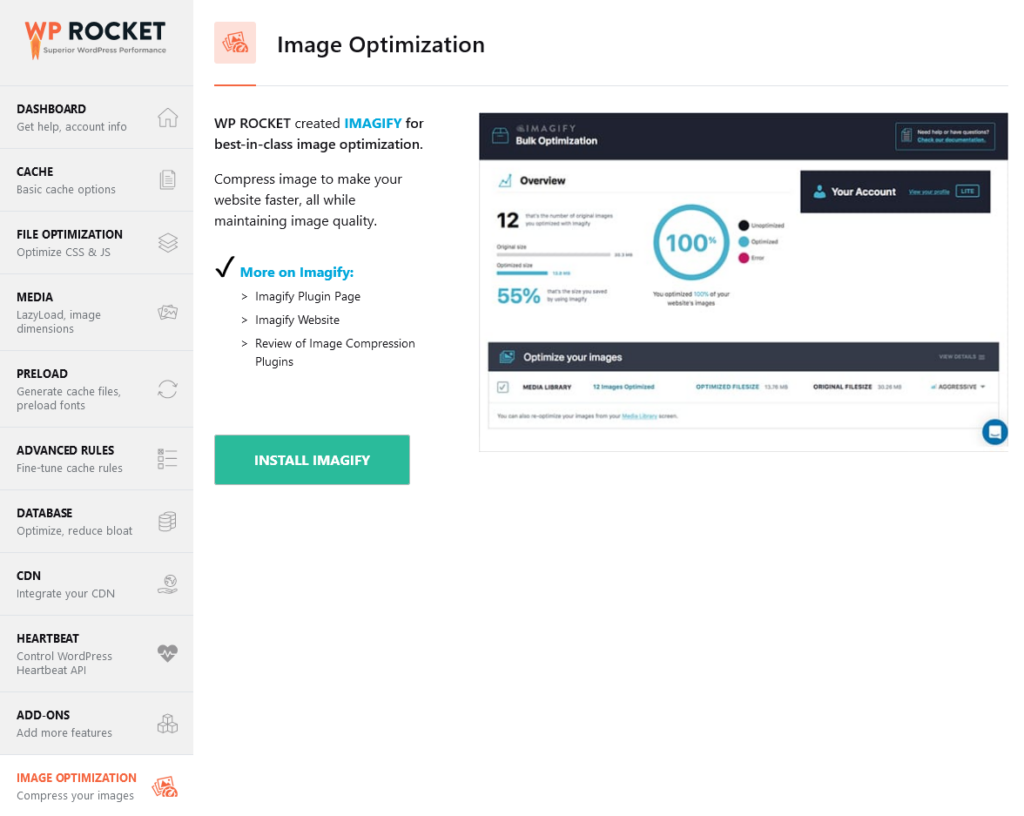Switch to the Preload tab
The image size is (1024, 816).
(97, 389)
